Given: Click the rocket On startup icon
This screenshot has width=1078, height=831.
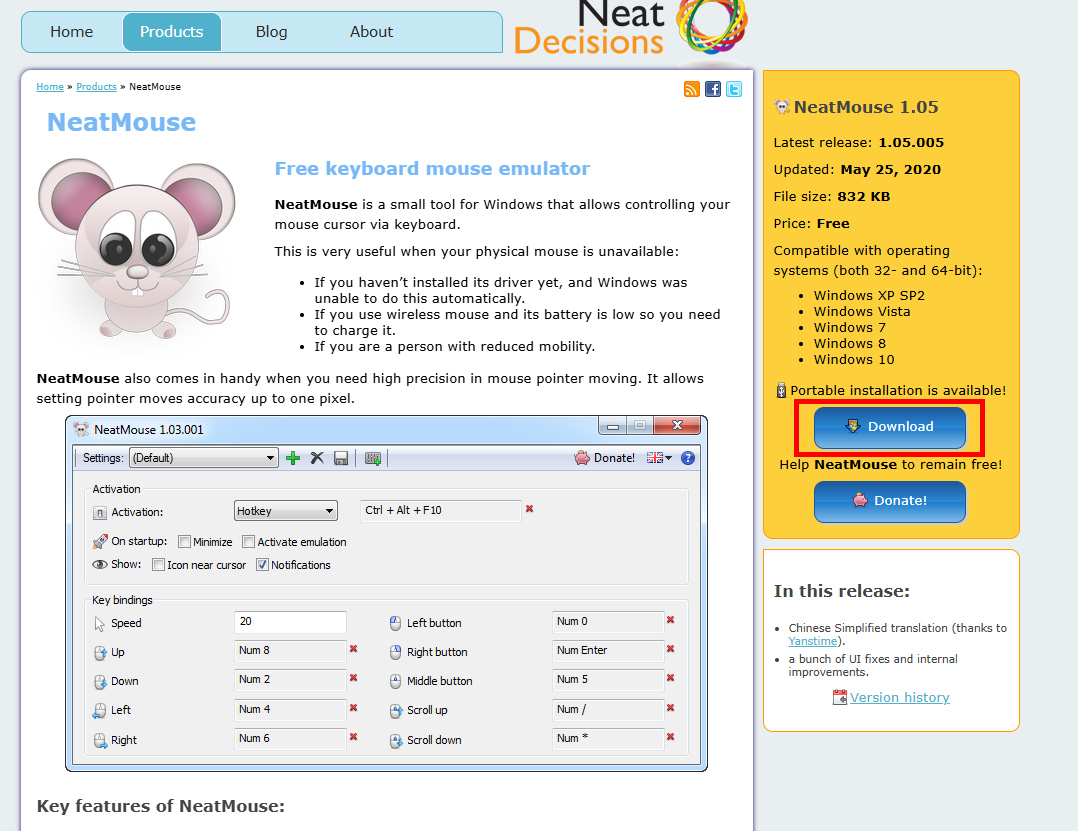Looking at the screenshot, I should 100,542.
